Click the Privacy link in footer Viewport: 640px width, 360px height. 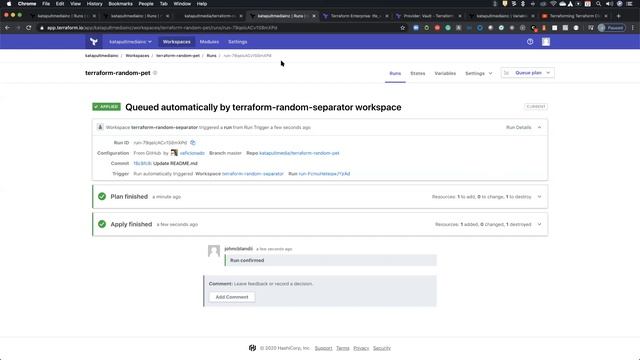click(361, 348)
